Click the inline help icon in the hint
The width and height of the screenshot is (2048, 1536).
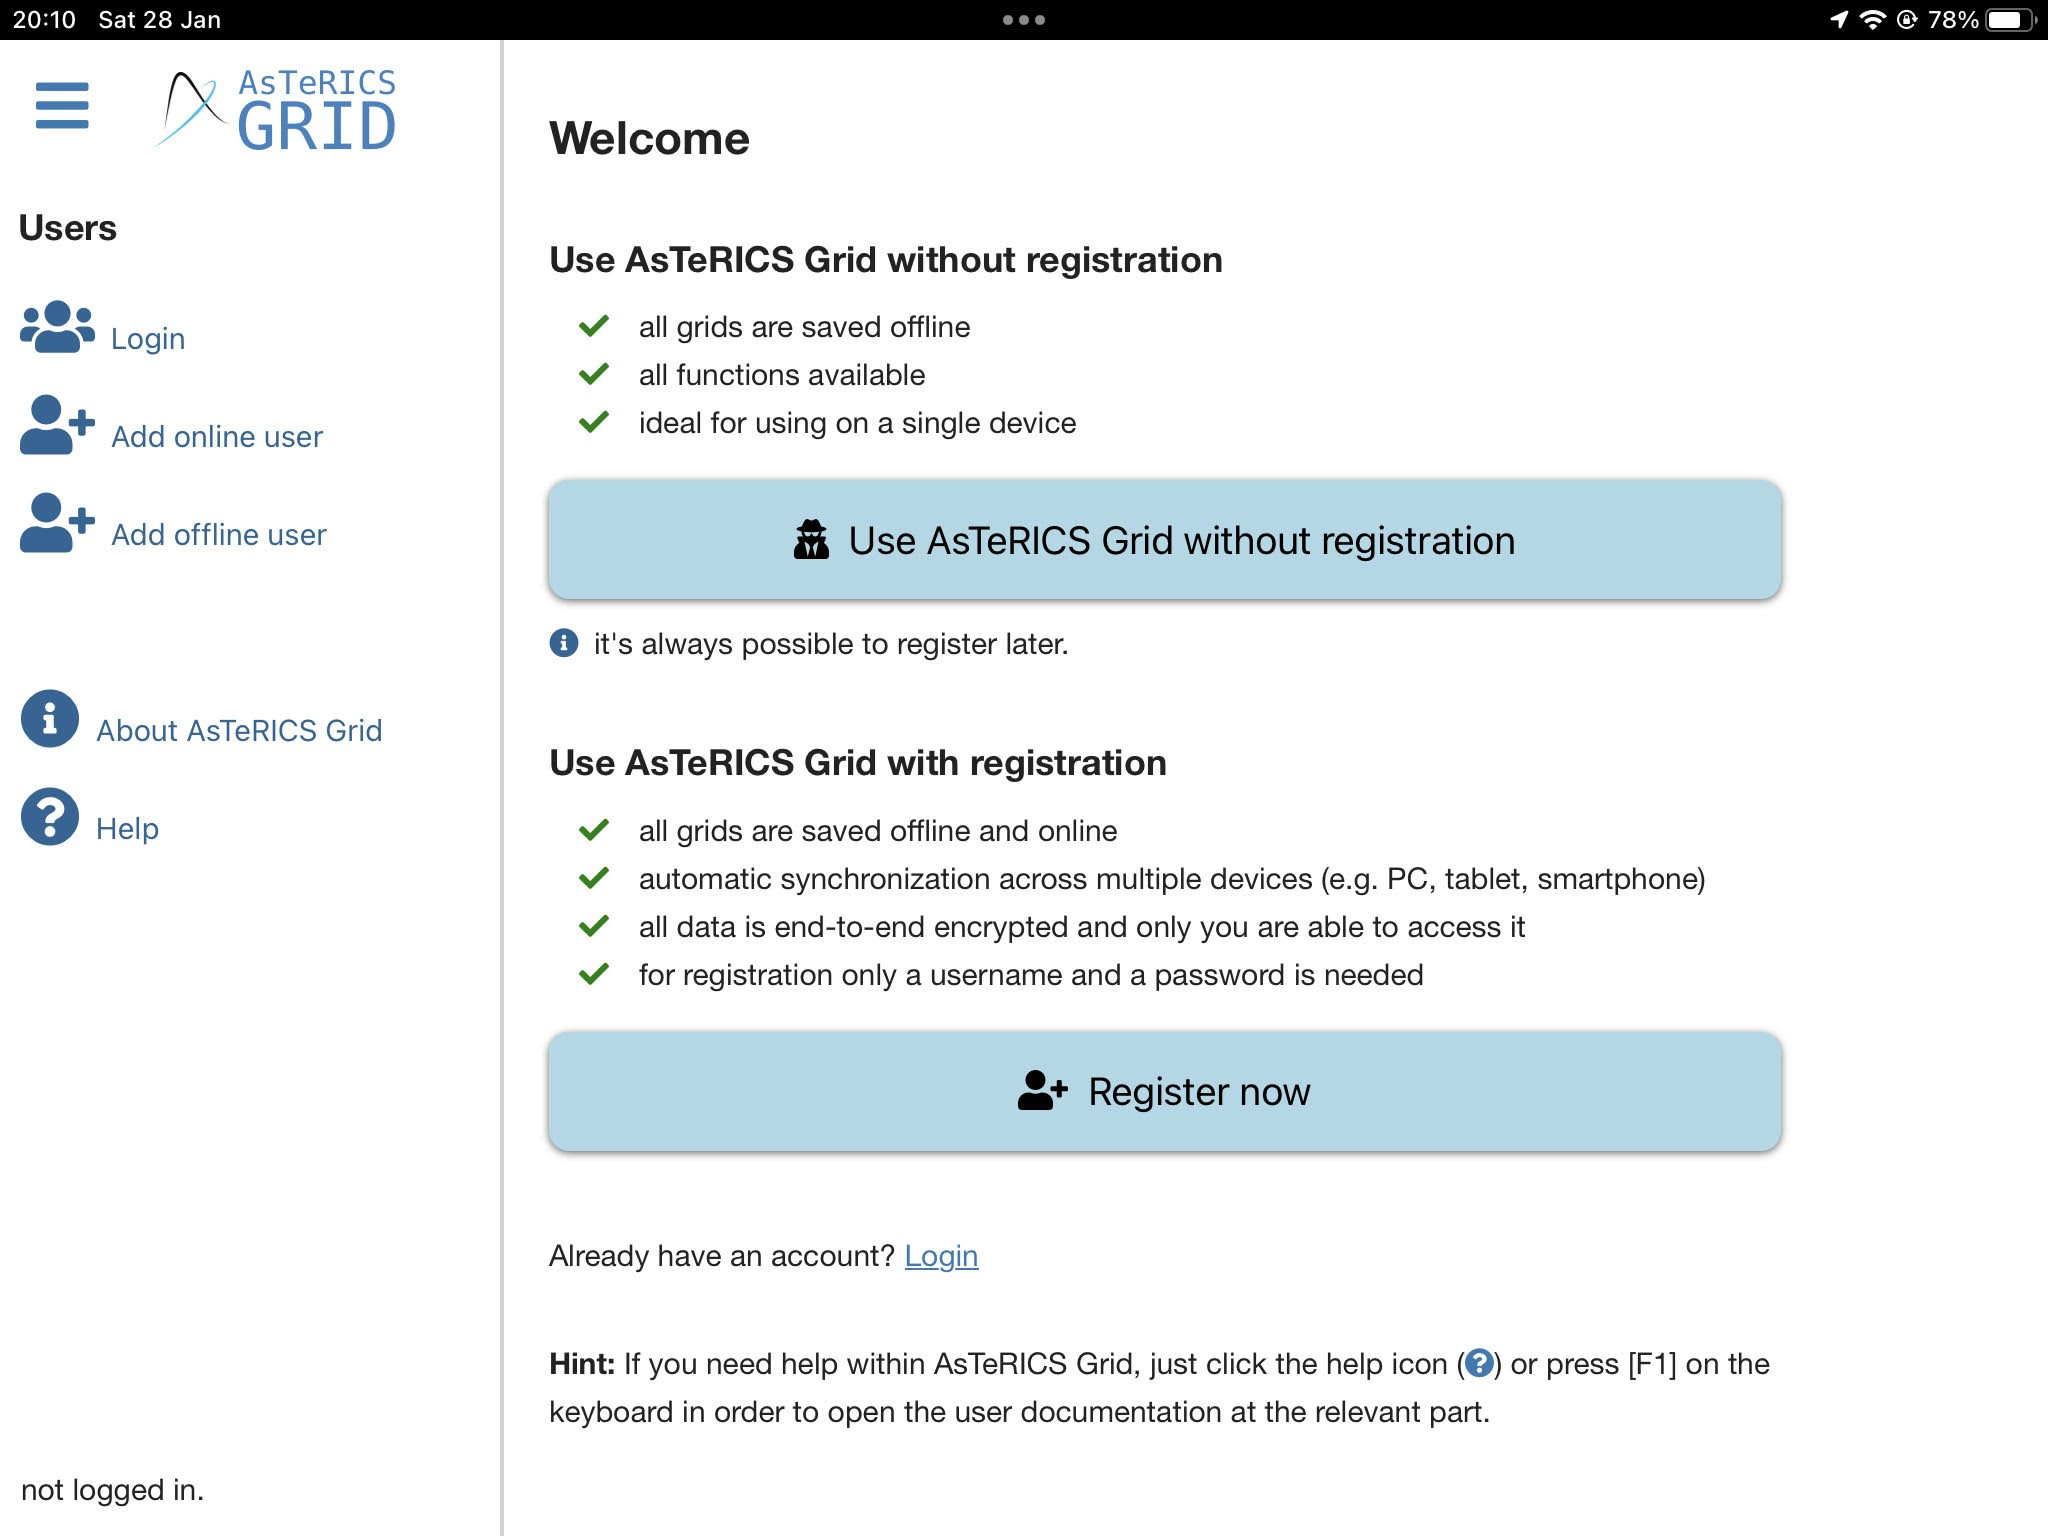(x=1479, y=1363)
